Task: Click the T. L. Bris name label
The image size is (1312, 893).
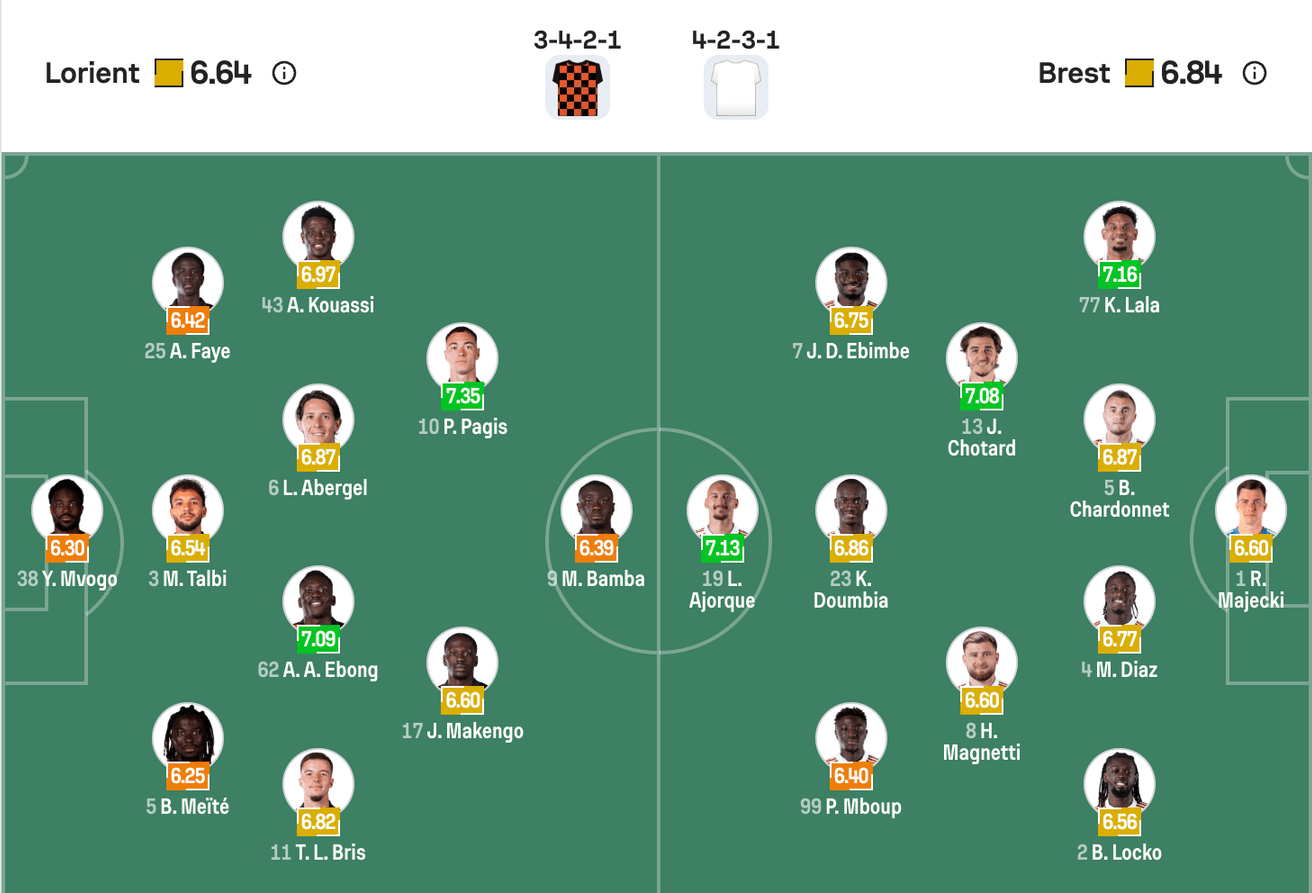Action: click(x=318, y=853)
